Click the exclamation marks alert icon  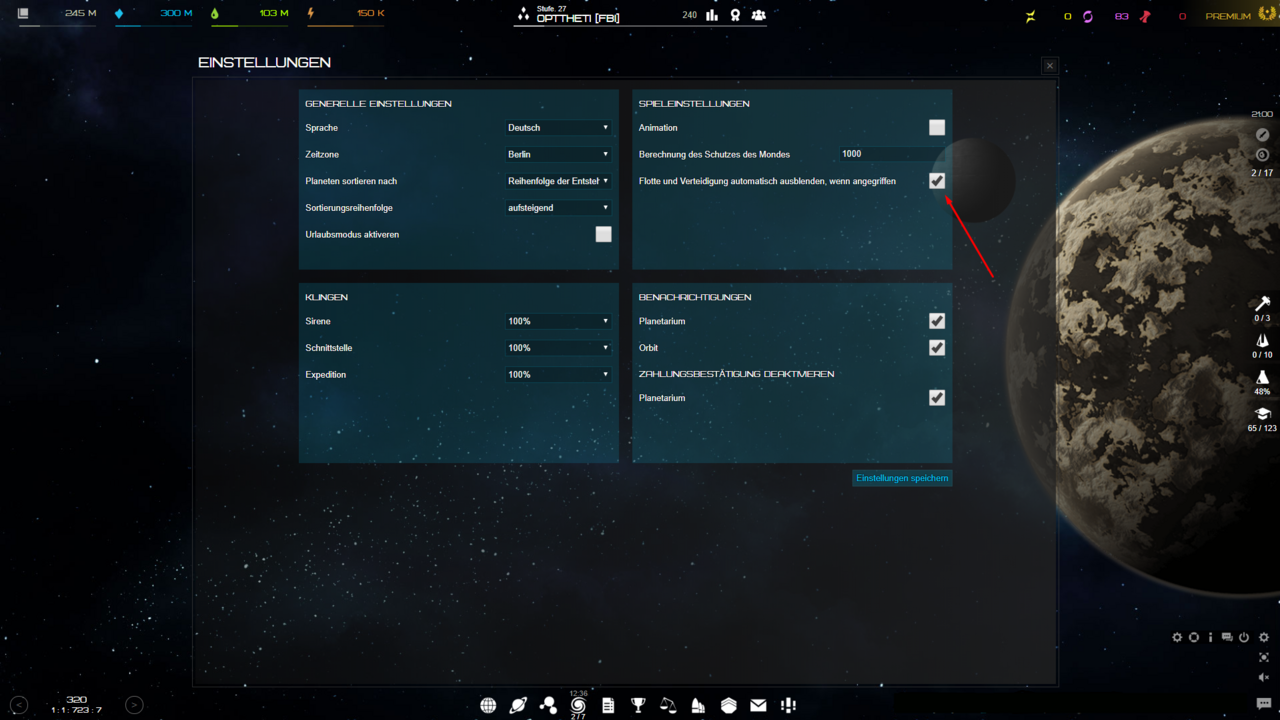click(x=788, y=705)
